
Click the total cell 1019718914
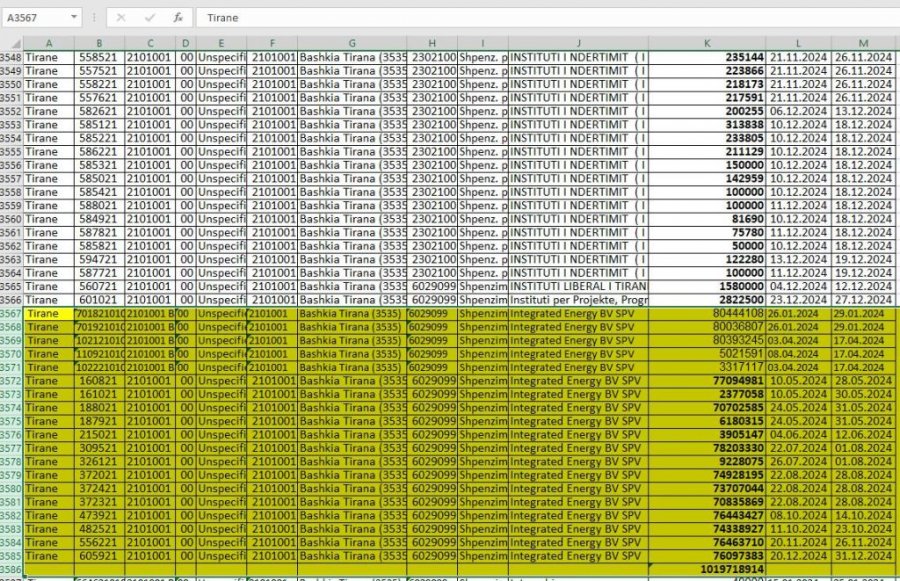(708, 569)
